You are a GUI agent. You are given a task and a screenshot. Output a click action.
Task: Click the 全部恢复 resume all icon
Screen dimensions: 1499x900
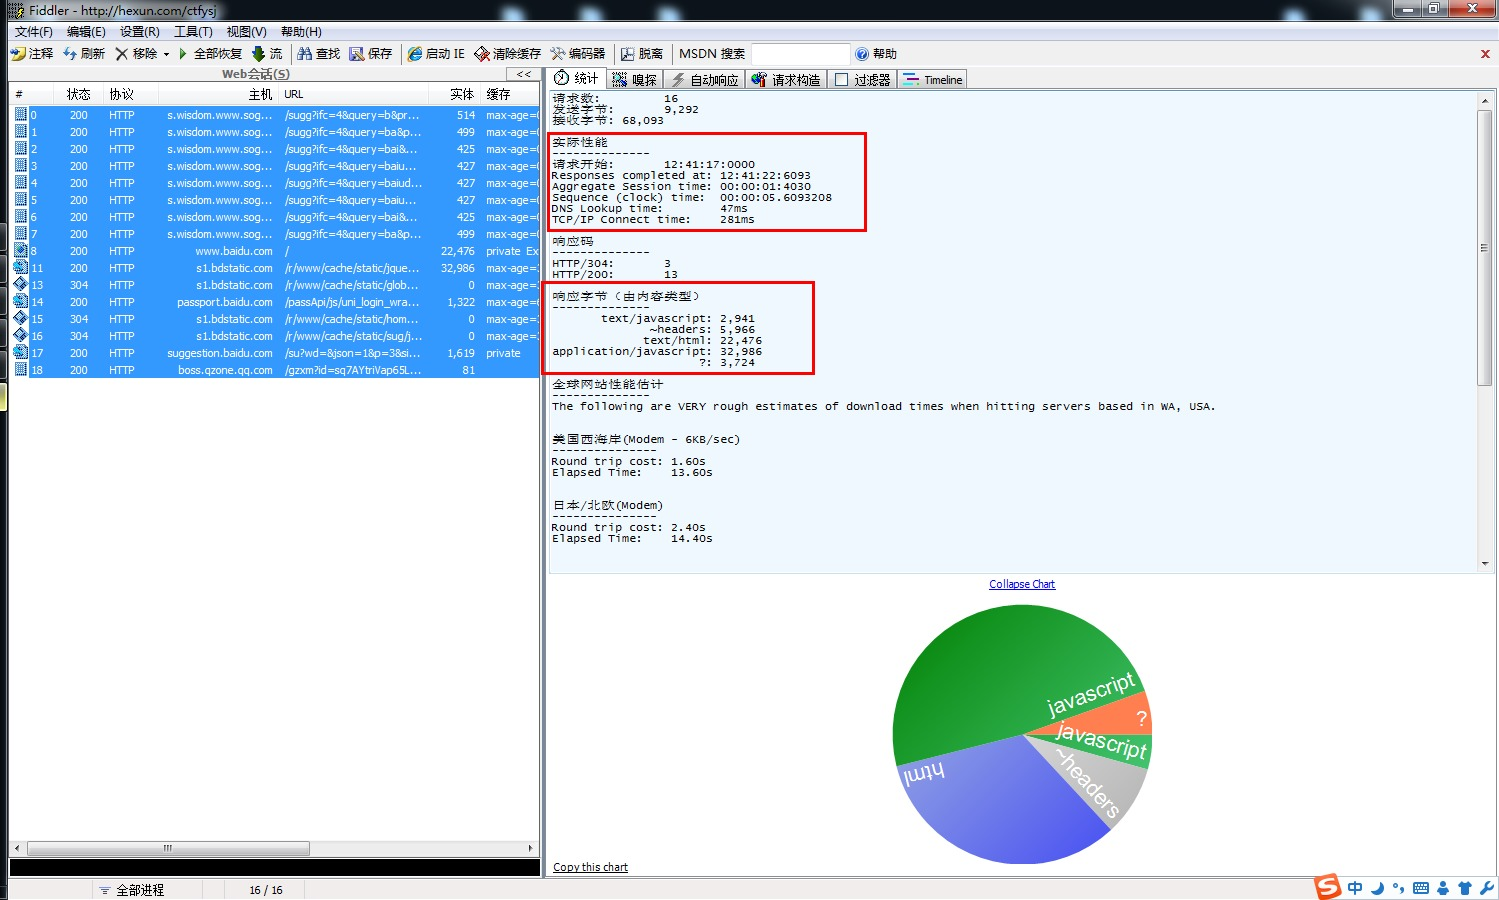(213, 53)
